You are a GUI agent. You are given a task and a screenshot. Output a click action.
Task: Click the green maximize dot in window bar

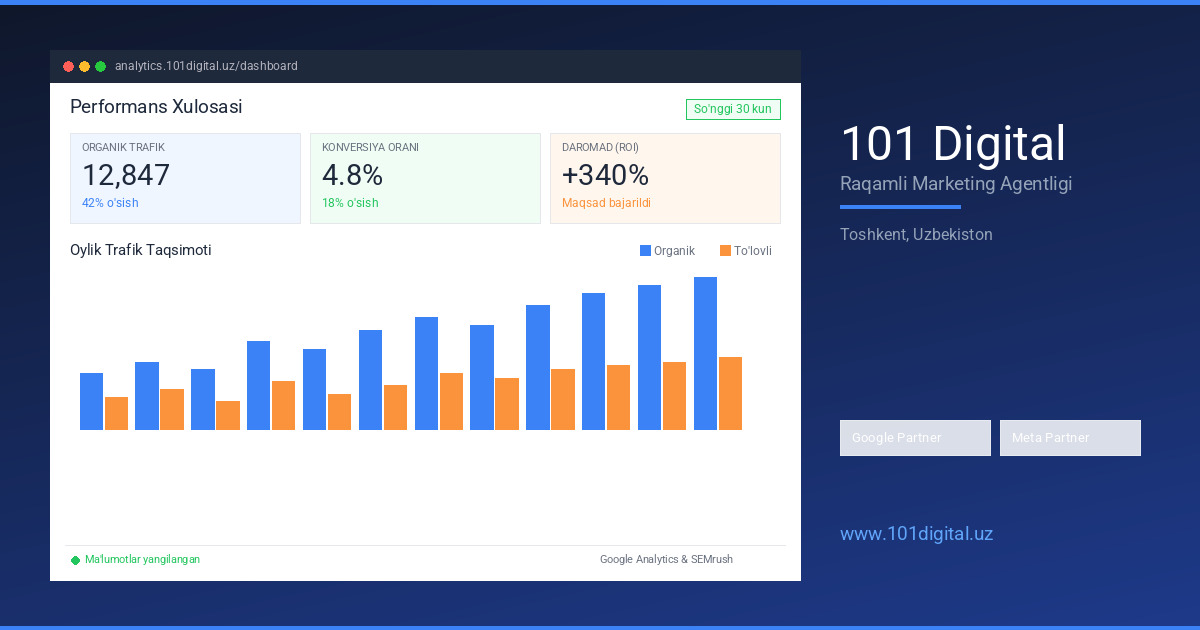click(x=100, y=67)
